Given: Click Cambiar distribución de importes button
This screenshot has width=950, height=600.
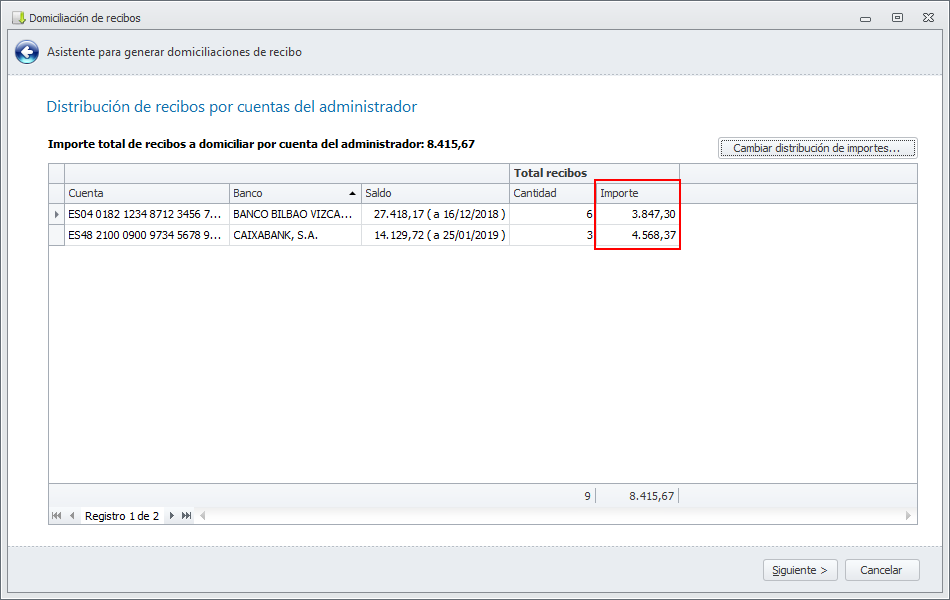Looking at the screenshot, I should [817, 148].
